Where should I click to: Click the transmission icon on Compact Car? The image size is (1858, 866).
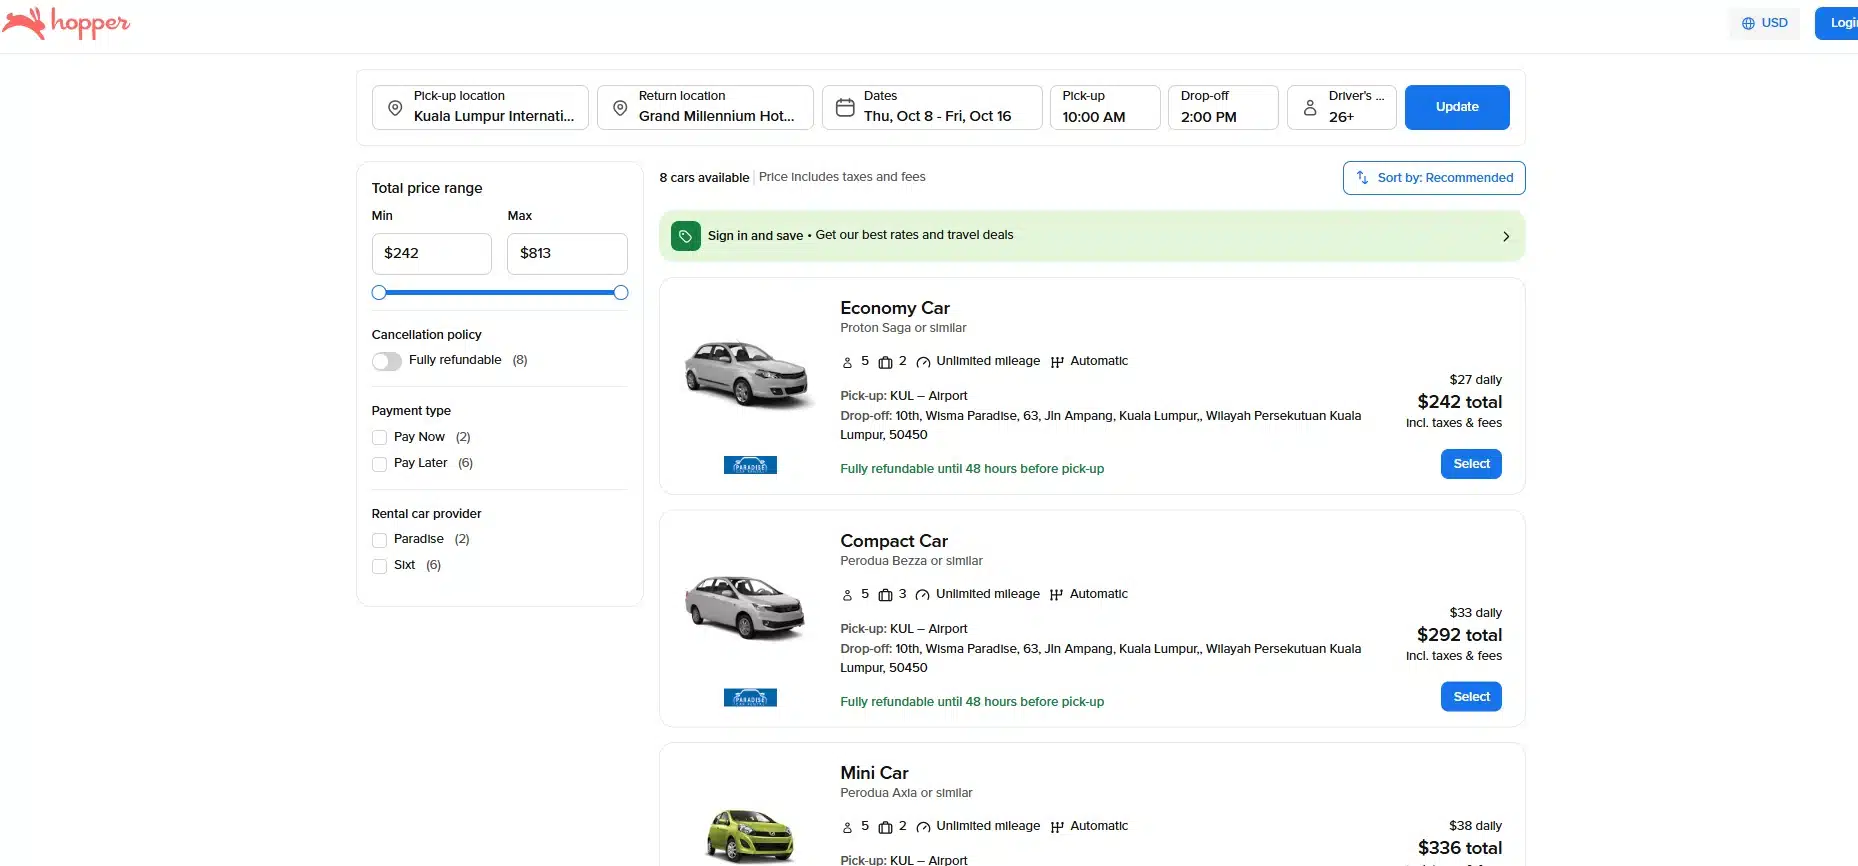(1056, 595)
